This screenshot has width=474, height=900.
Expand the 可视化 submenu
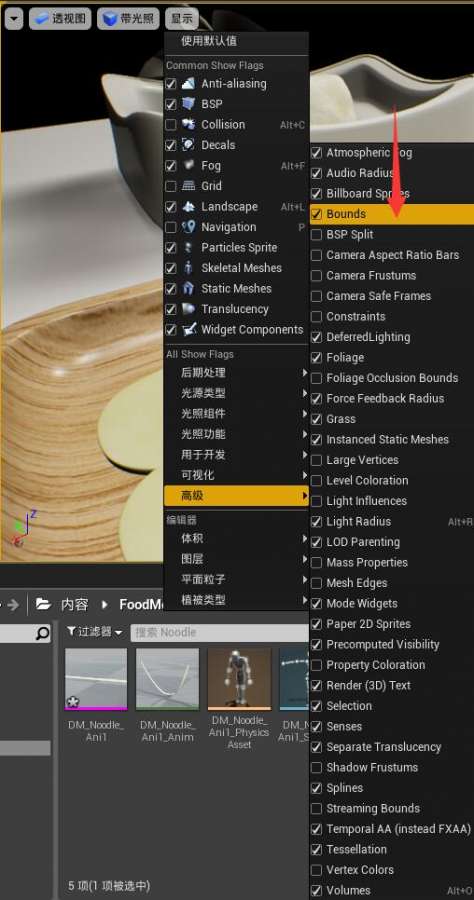tap(236, 475)
